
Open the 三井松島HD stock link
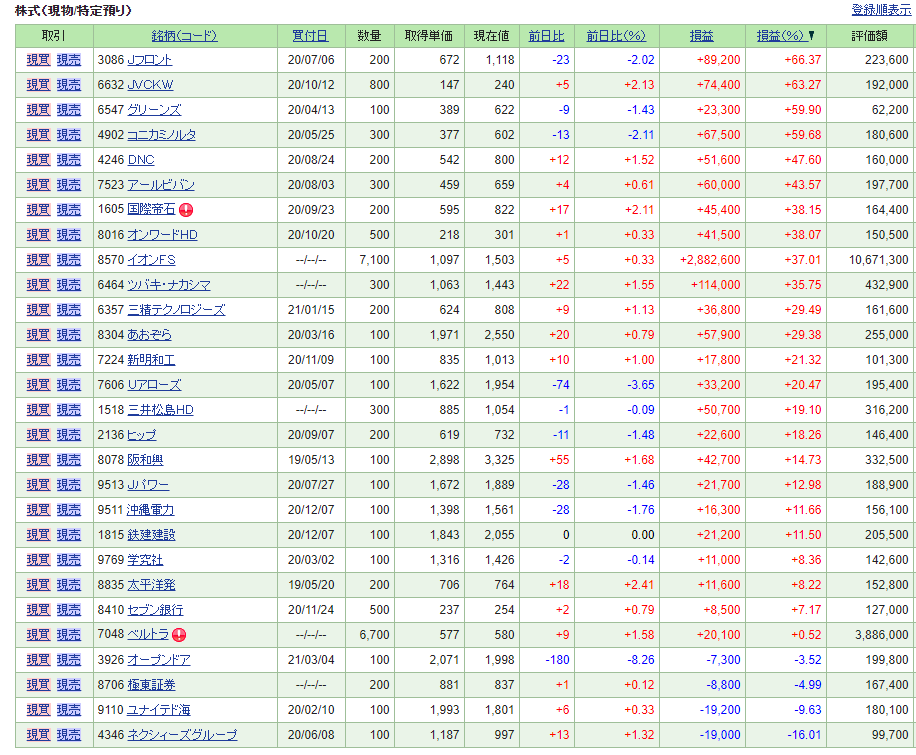pos(160,410)
